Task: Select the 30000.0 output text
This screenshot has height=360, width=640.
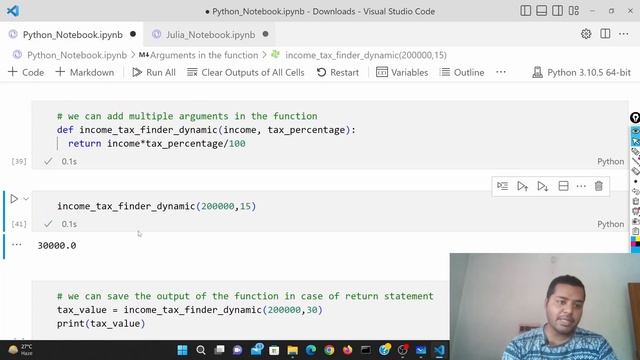Action: pyautogui.click(x=57, y=245)
